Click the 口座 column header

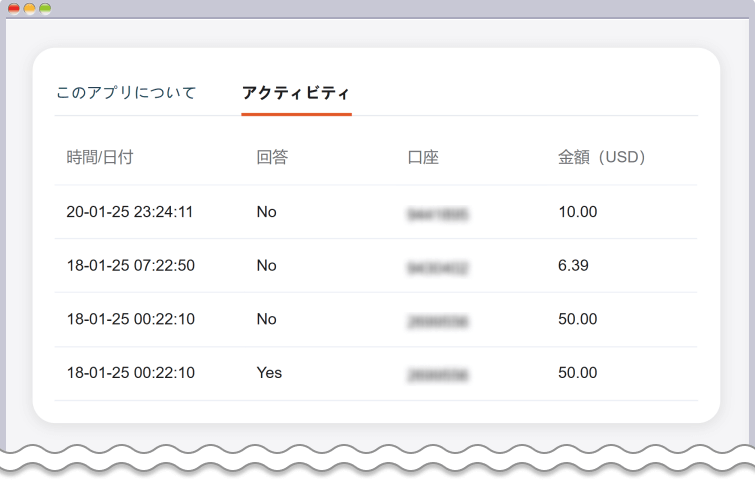[x=423, y=157]
